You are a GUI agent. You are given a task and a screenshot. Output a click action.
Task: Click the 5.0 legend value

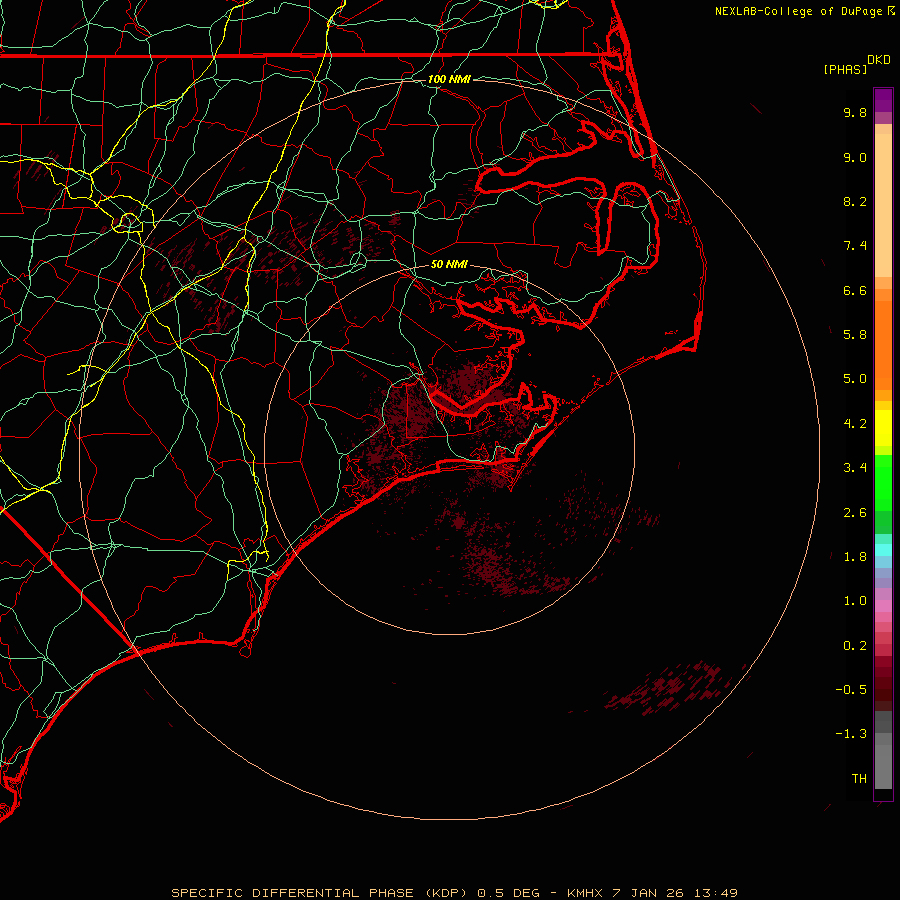tap(855, 379)
